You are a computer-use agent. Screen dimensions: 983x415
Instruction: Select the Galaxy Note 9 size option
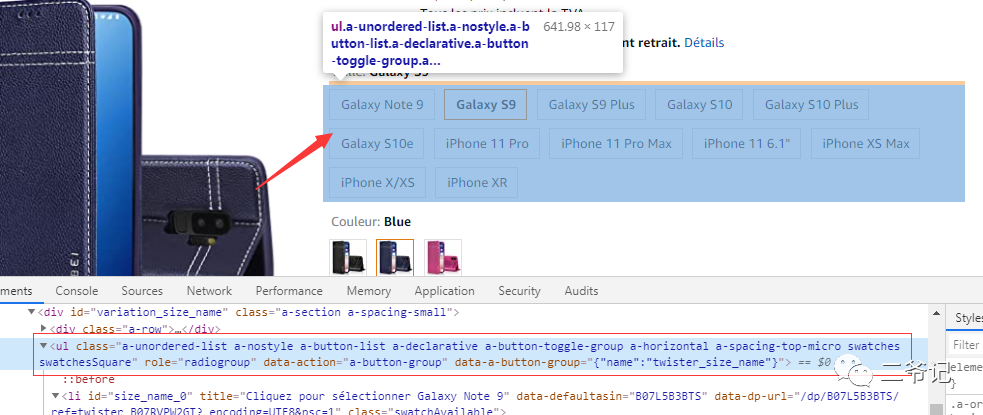382,105
